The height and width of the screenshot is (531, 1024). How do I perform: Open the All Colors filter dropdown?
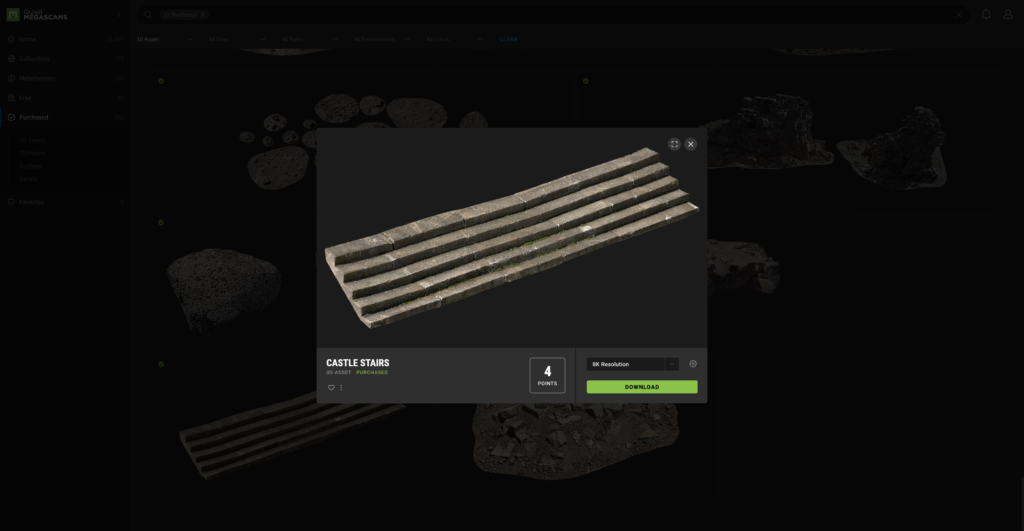click(x=454, y=39)
